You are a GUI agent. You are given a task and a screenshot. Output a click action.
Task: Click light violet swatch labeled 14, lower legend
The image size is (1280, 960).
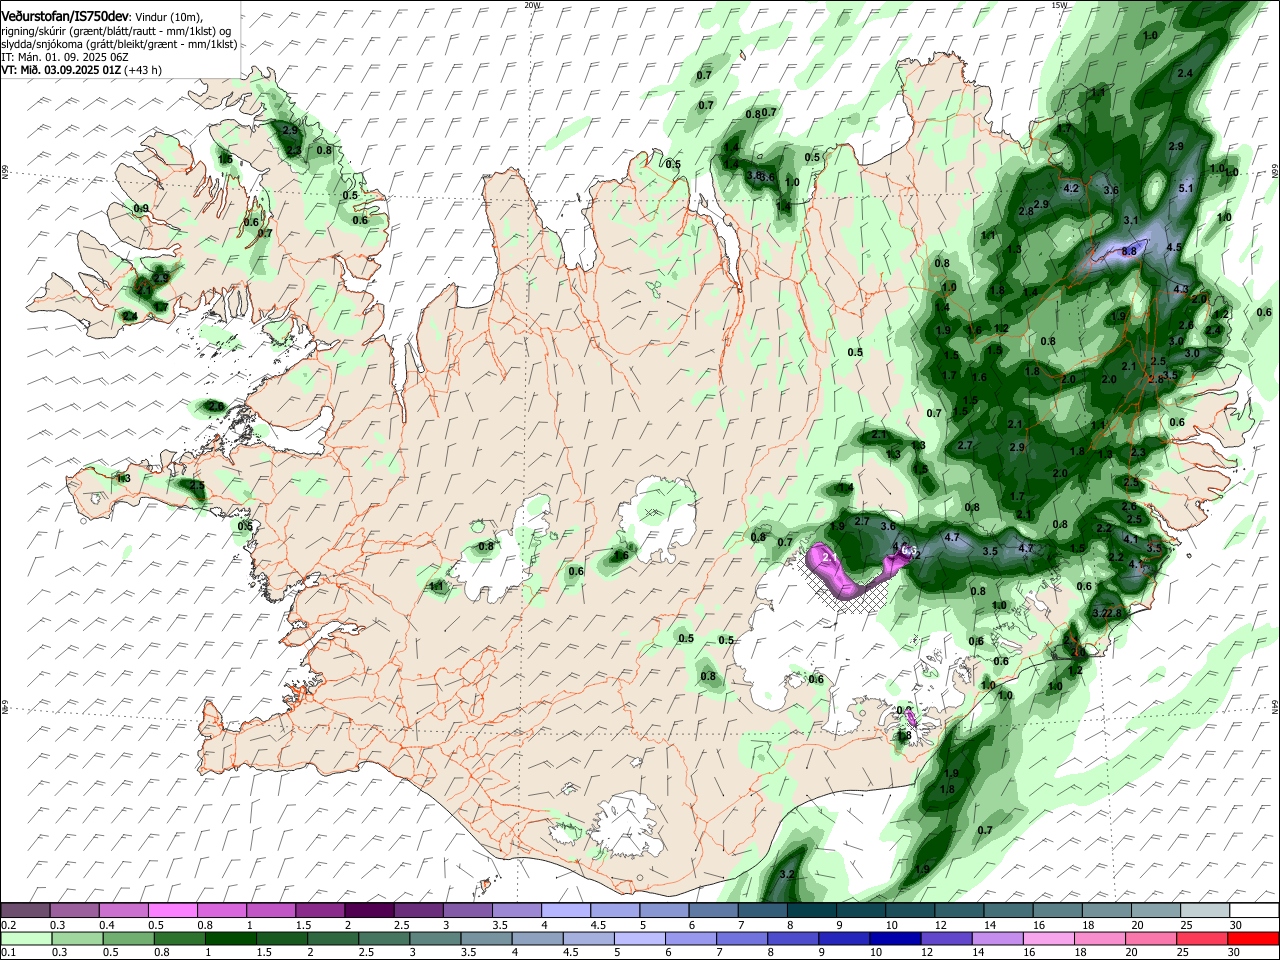click(997, 938)
